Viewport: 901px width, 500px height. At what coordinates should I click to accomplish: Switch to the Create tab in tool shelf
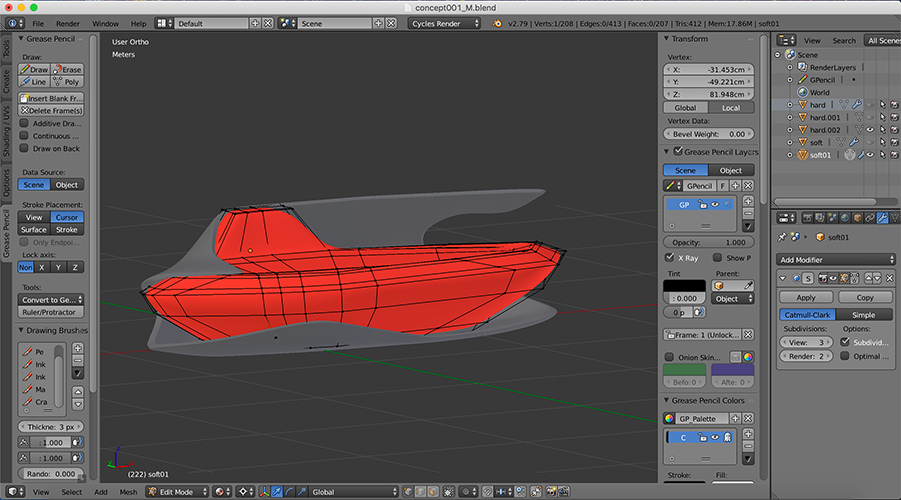click(6, 82)
